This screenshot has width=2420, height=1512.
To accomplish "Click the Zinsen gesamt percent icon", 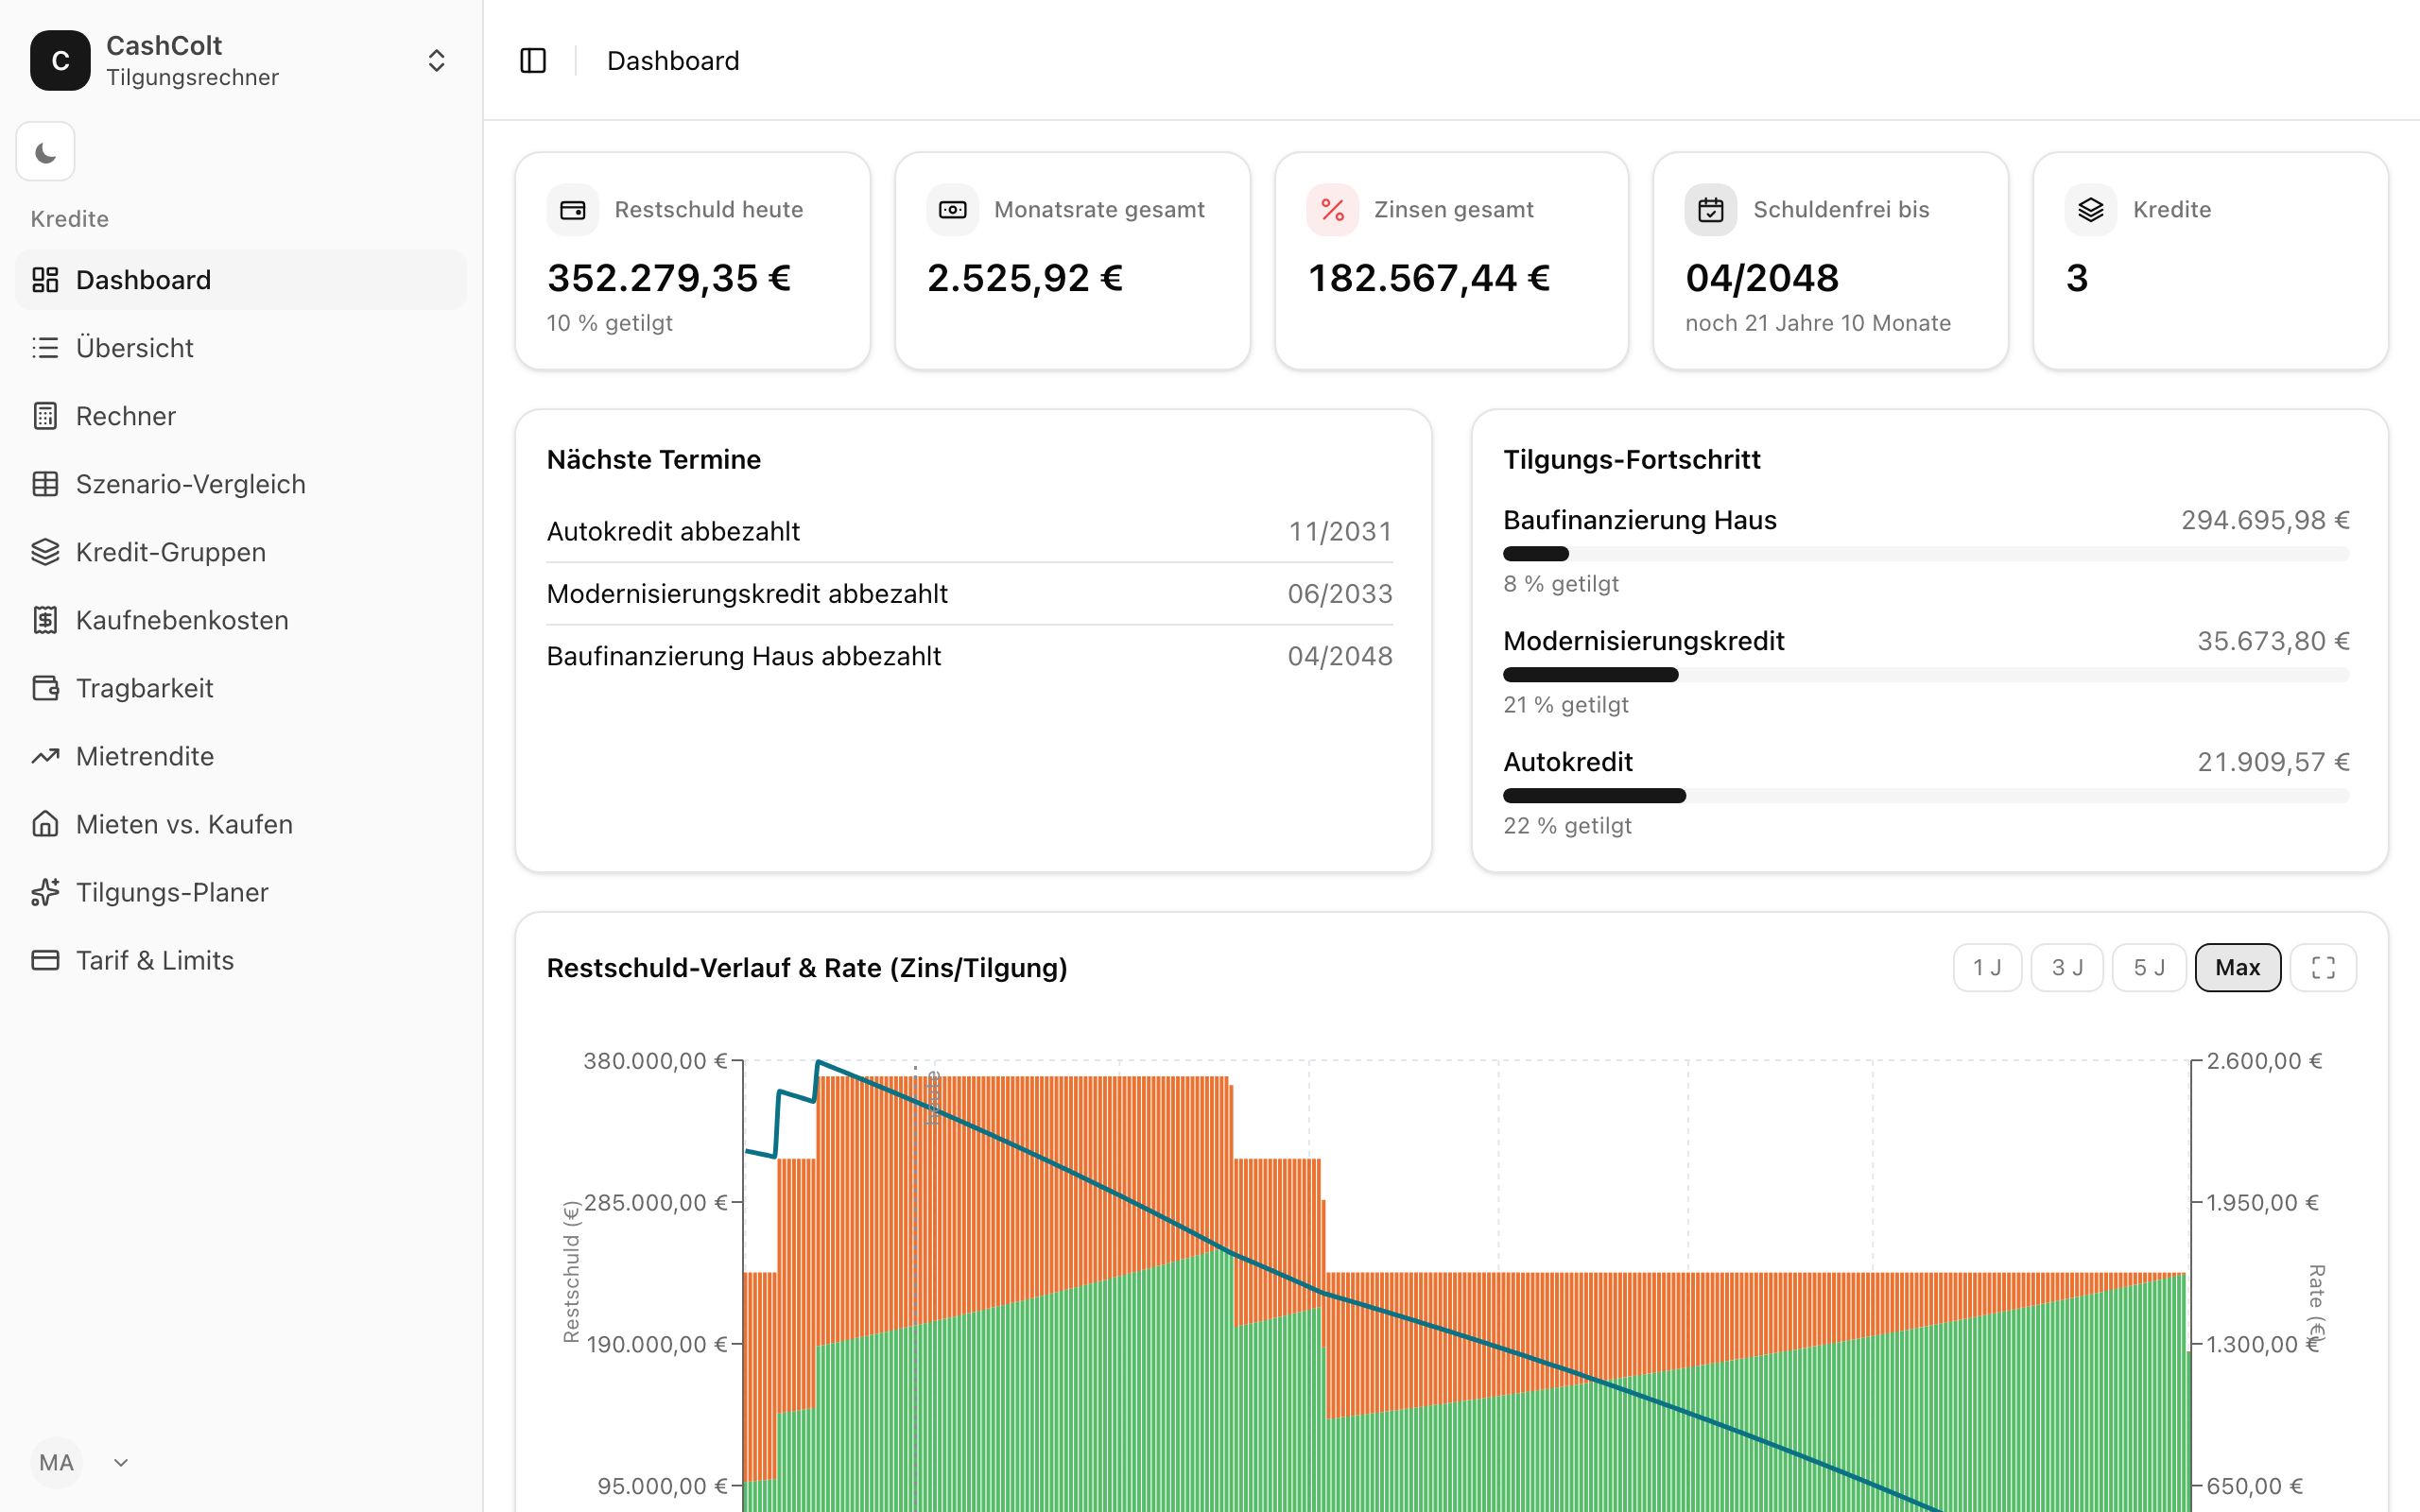I will (1333, 210).
